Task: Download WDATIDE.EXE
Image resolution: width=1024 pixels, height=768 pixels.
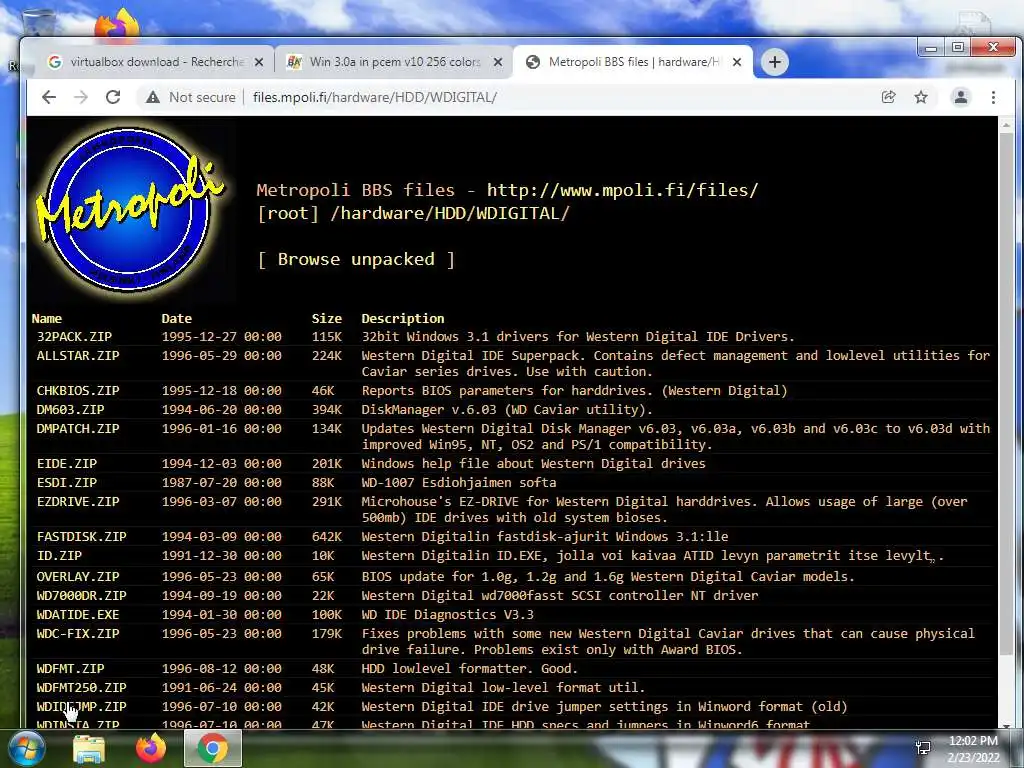Action: 78,615
